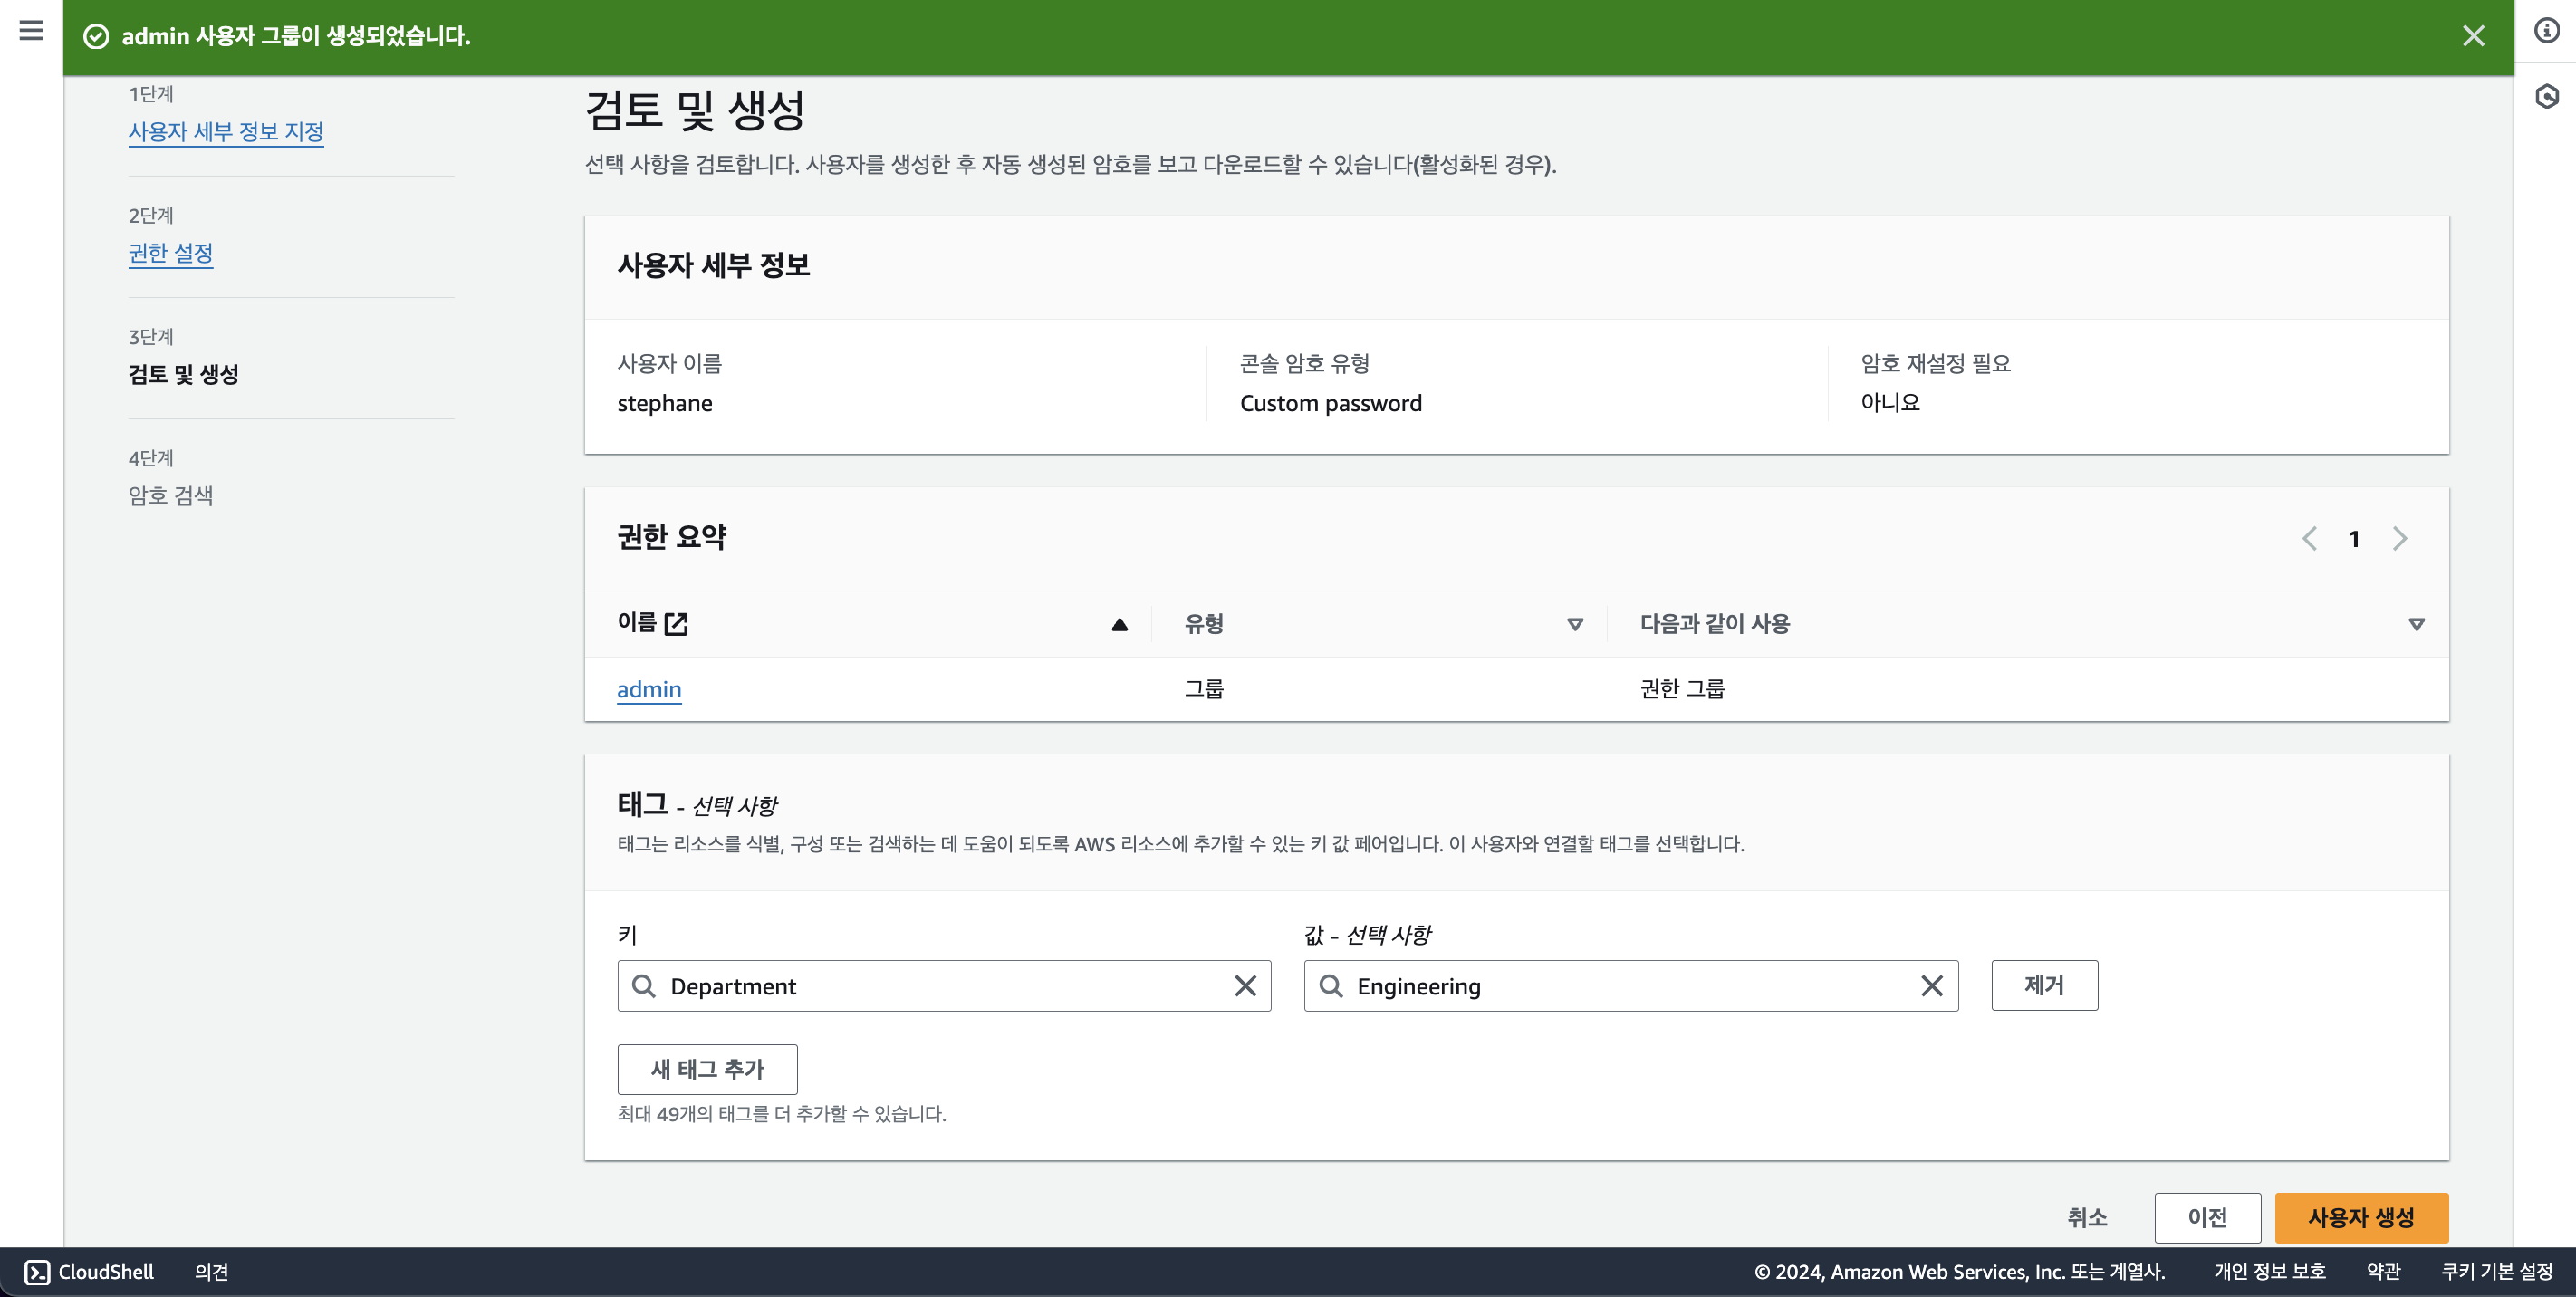
Task: Open CloudShell from the footer
Action: (89, 1272)
